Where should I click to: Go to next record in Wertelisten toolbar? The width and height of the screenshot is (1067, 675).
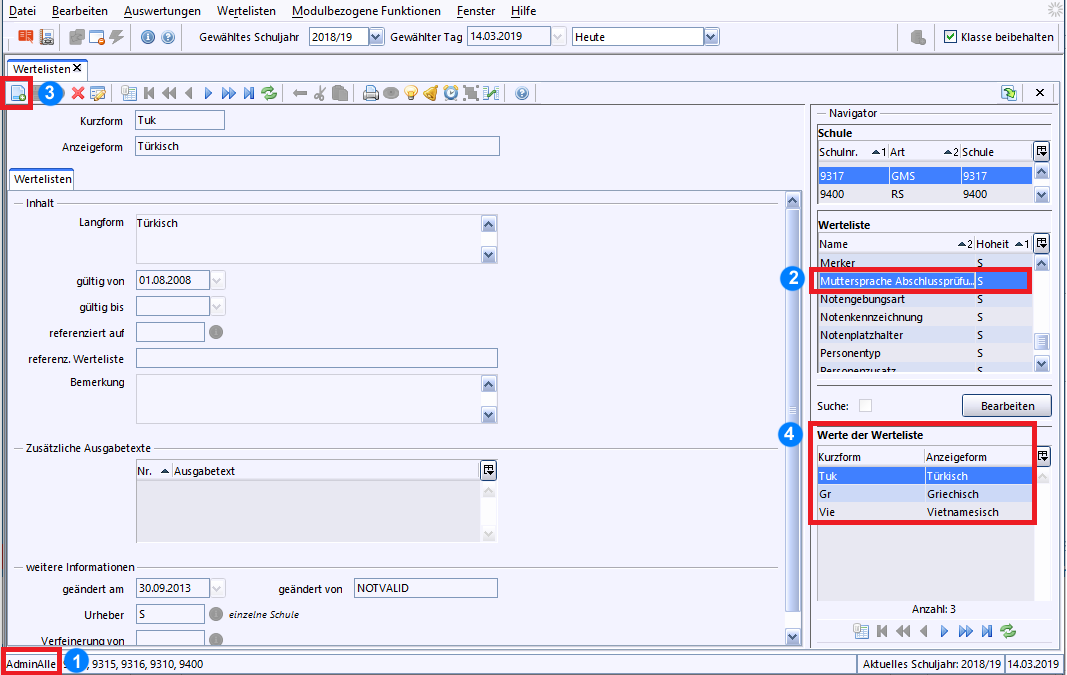[x=208, y=93]
